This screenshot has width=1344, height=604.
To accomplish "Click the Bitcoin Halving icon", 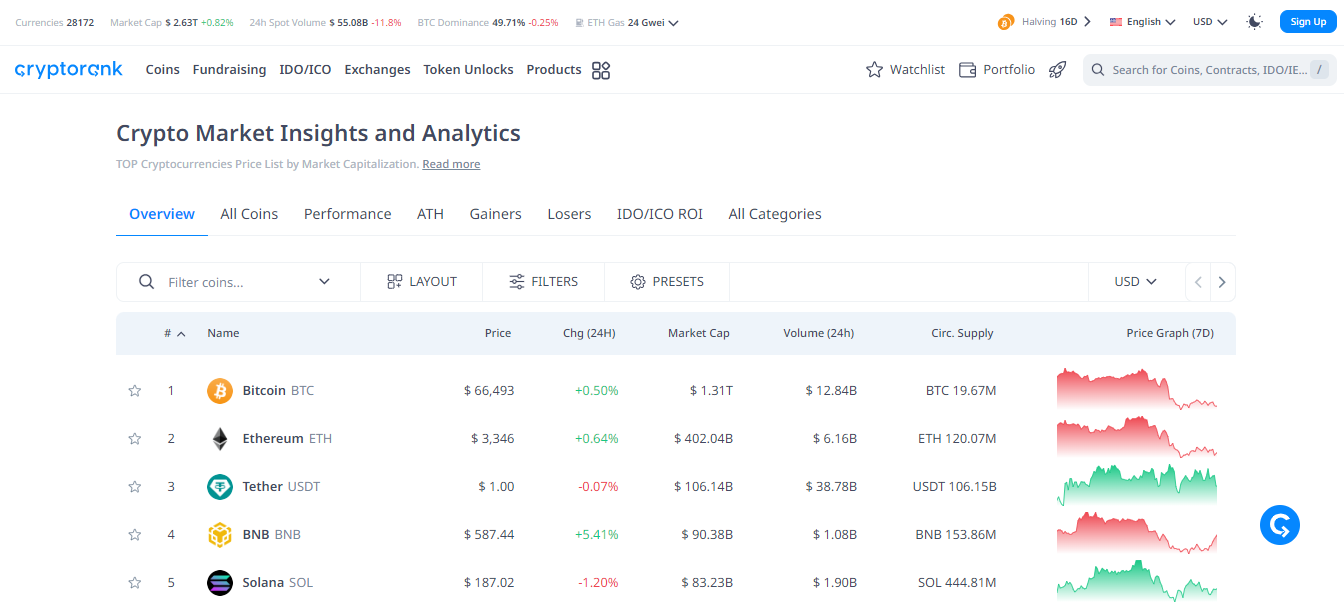I will 1006,22.
